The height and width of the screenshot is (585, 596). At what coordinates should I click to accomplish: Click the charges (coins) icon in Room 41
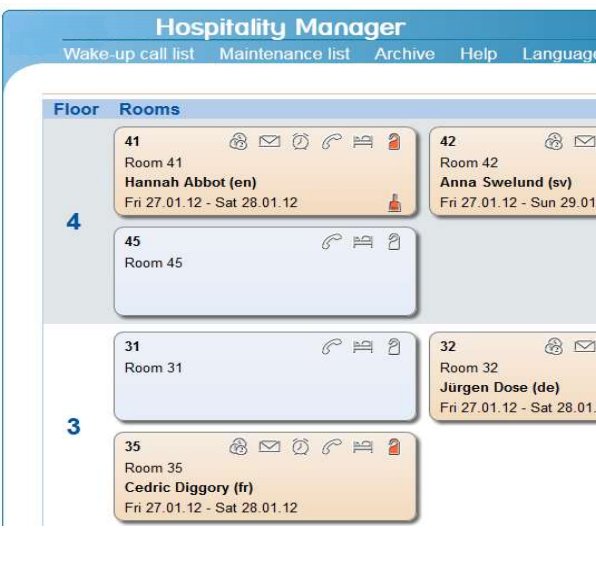238,142
